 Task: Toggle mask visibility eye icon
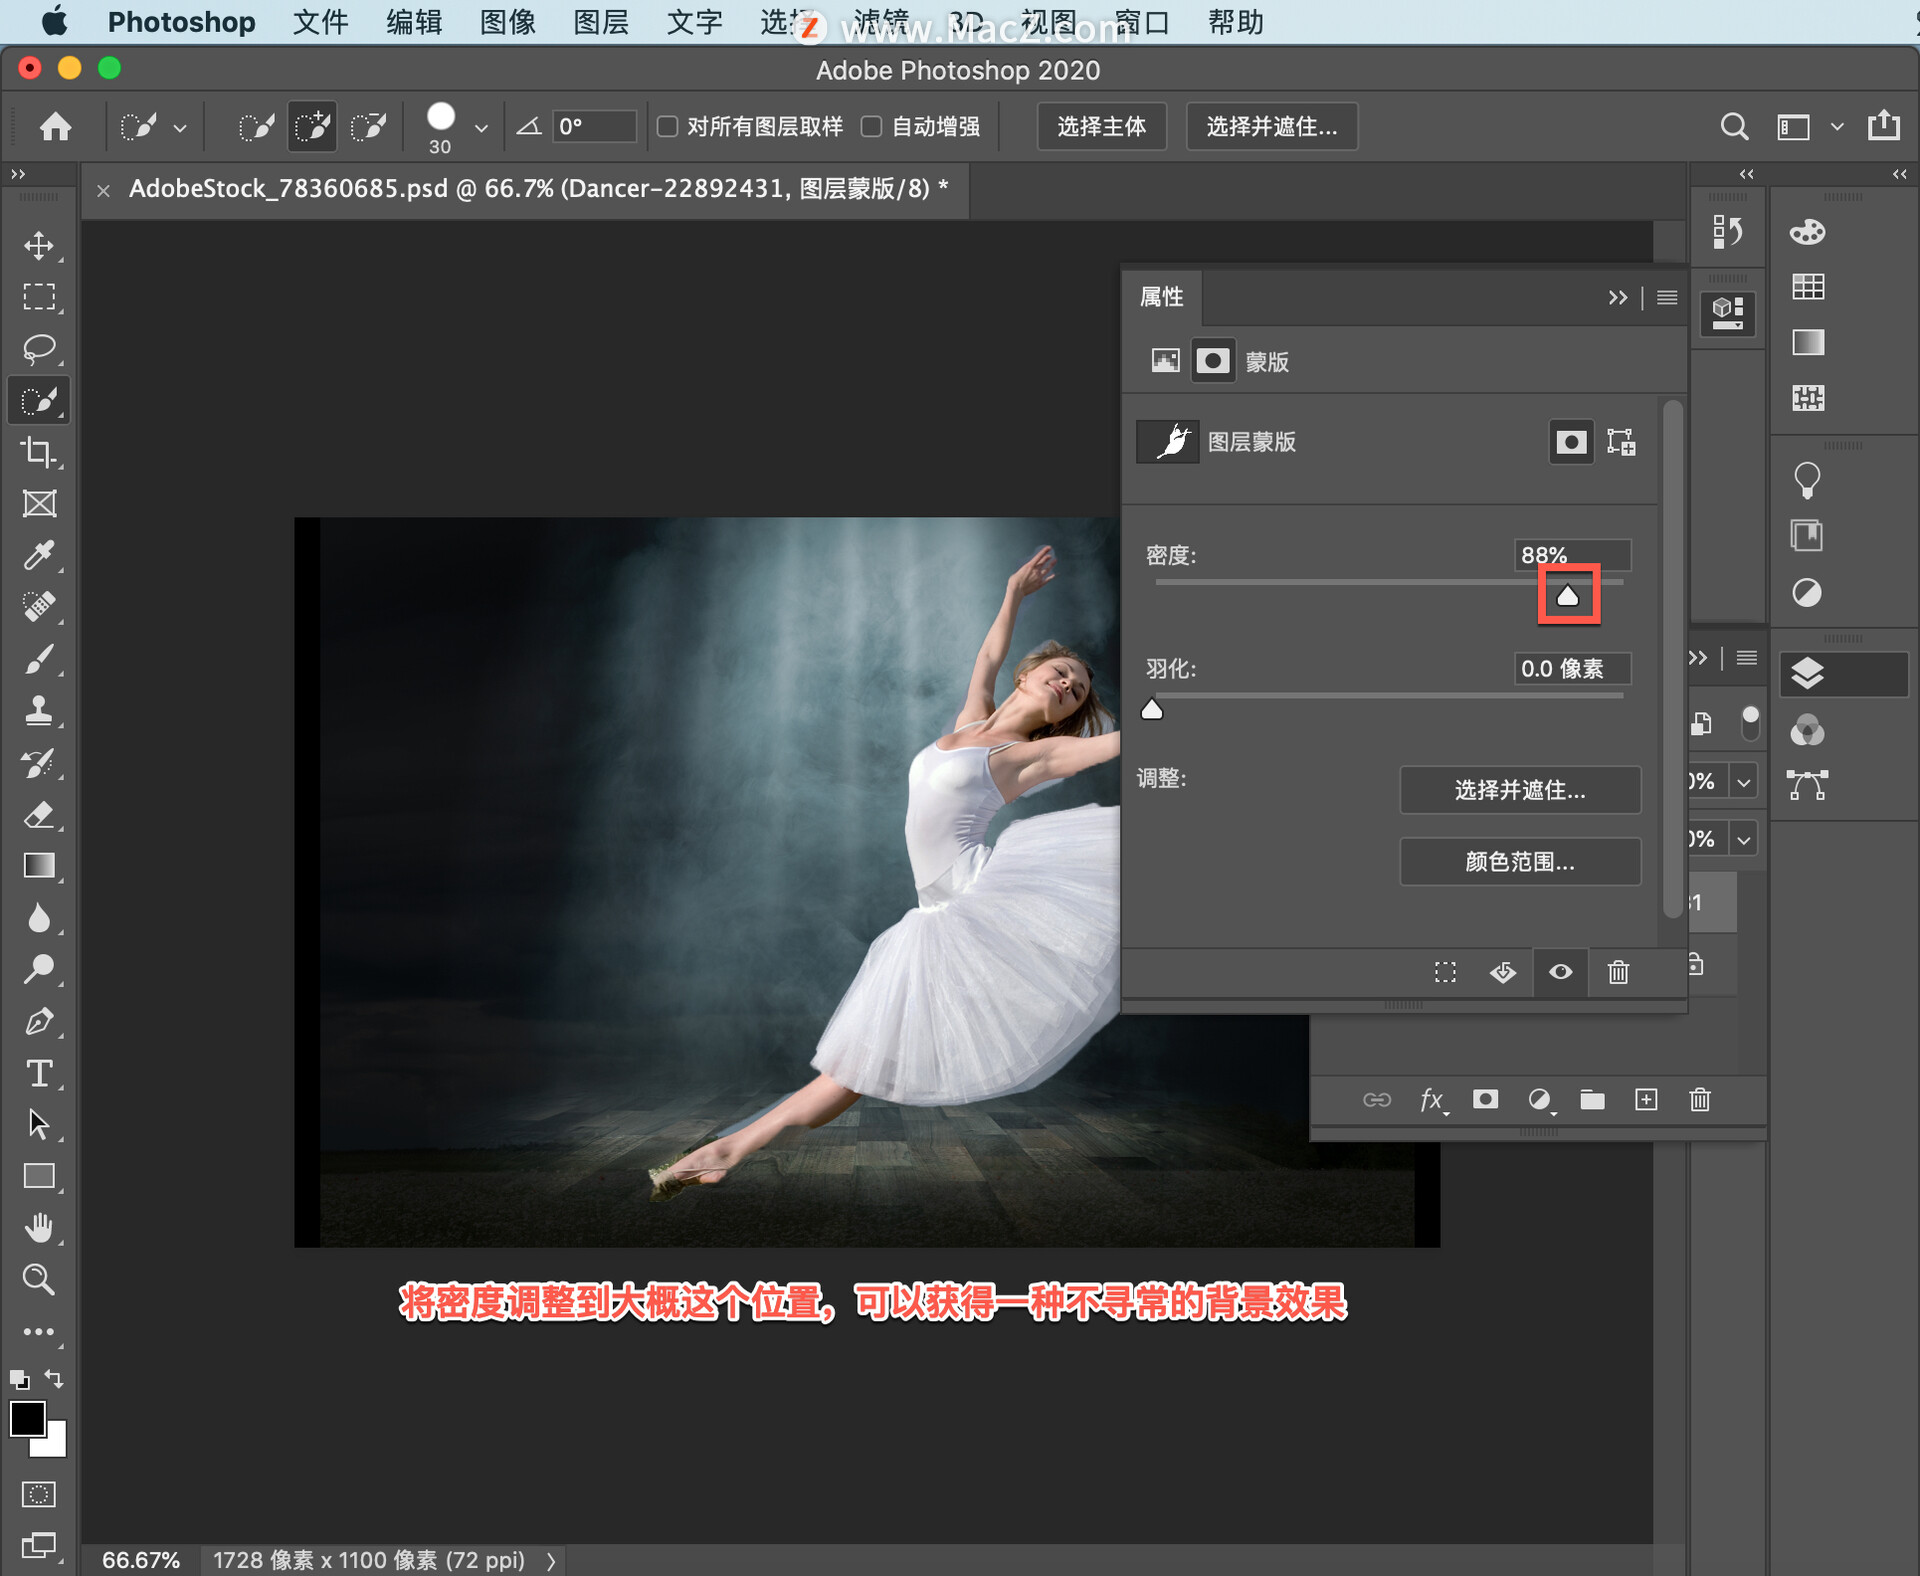pos(1560,970)
